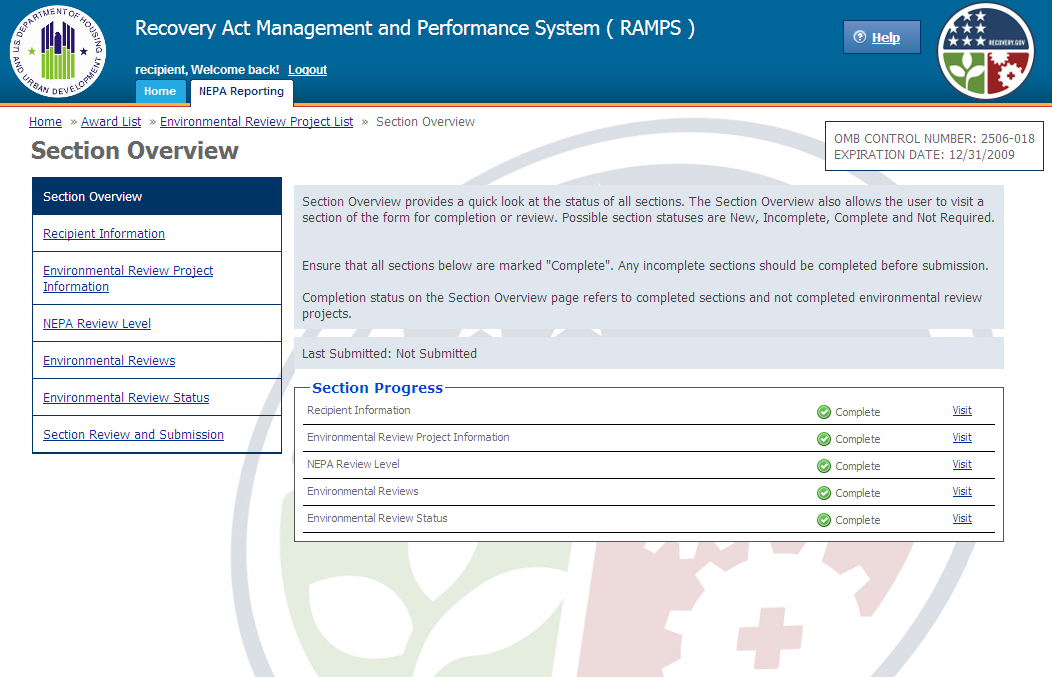1052x677 pixels.
Task: Click green checkmark for Environmental Reviews row
Action: point(824,493)
